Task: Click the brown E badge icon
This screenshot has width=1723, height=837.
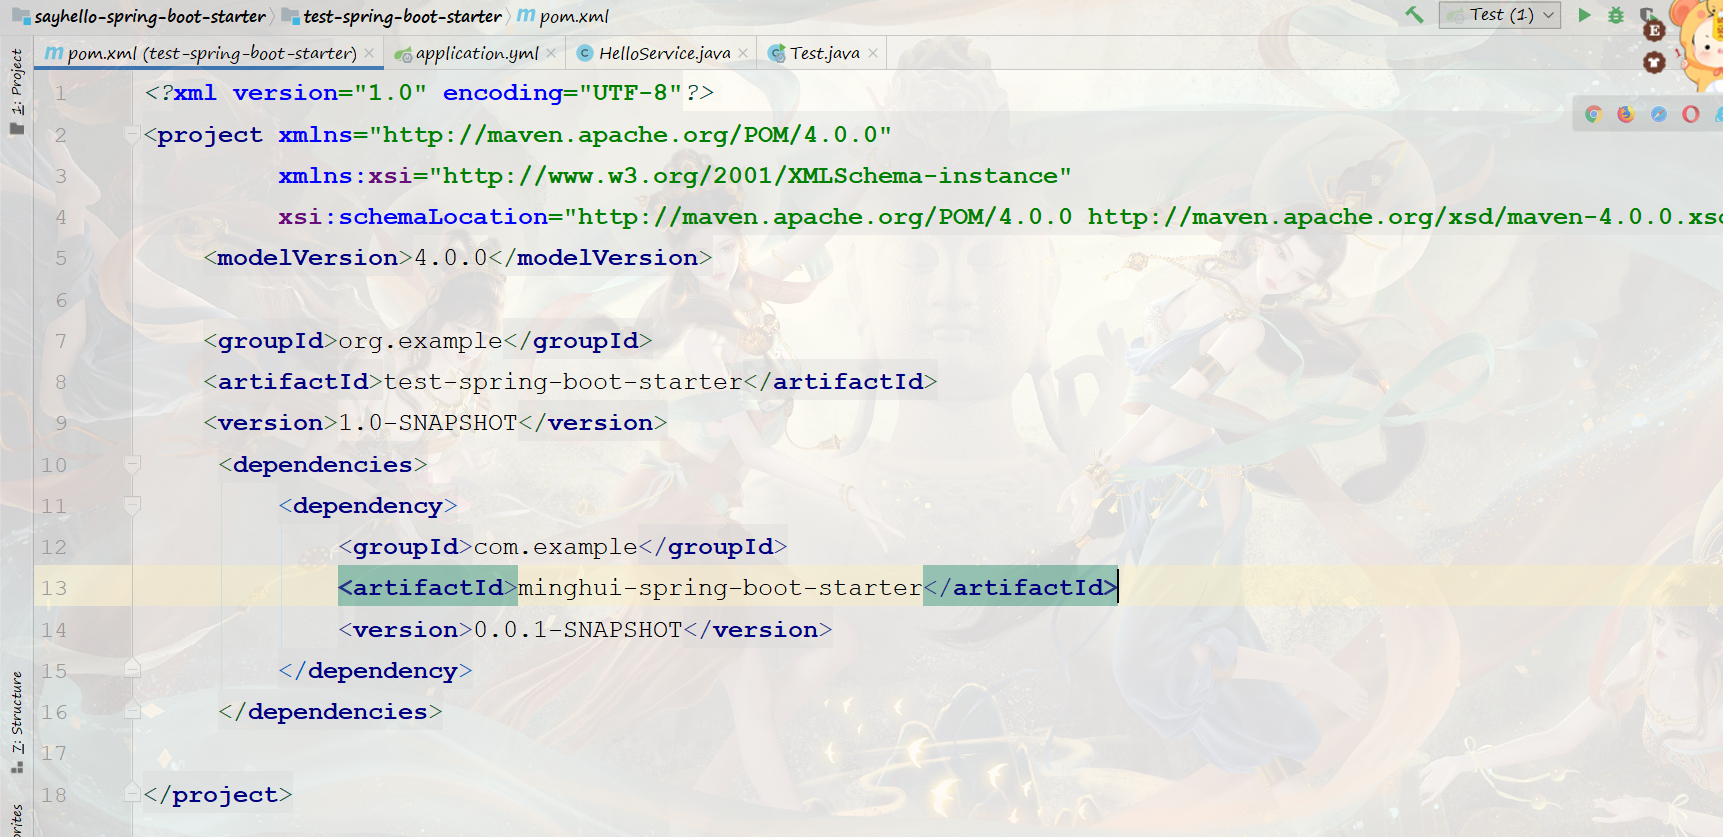Action: (1654, 30)
